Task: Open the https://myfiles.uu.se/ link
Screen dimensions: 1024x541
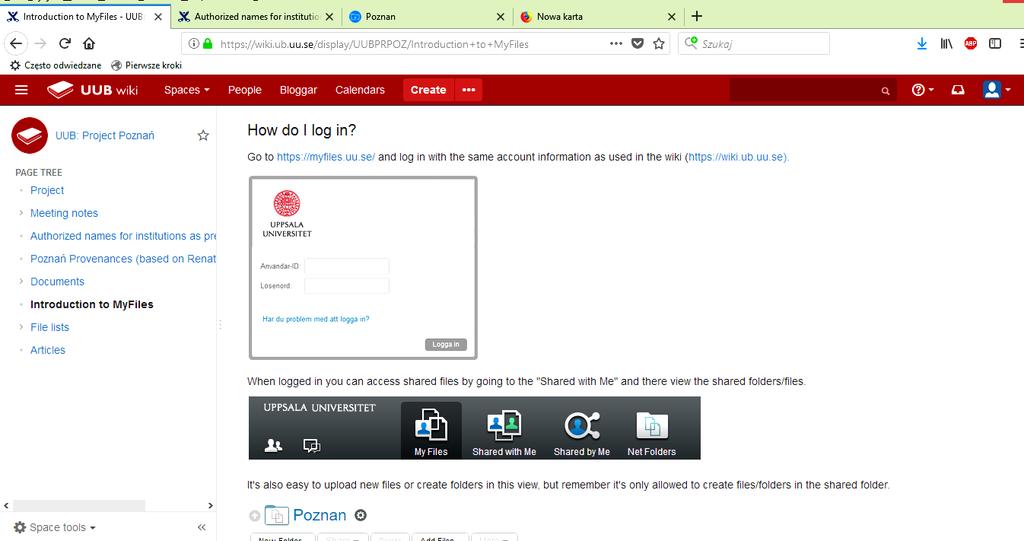Action: (326, 157)
